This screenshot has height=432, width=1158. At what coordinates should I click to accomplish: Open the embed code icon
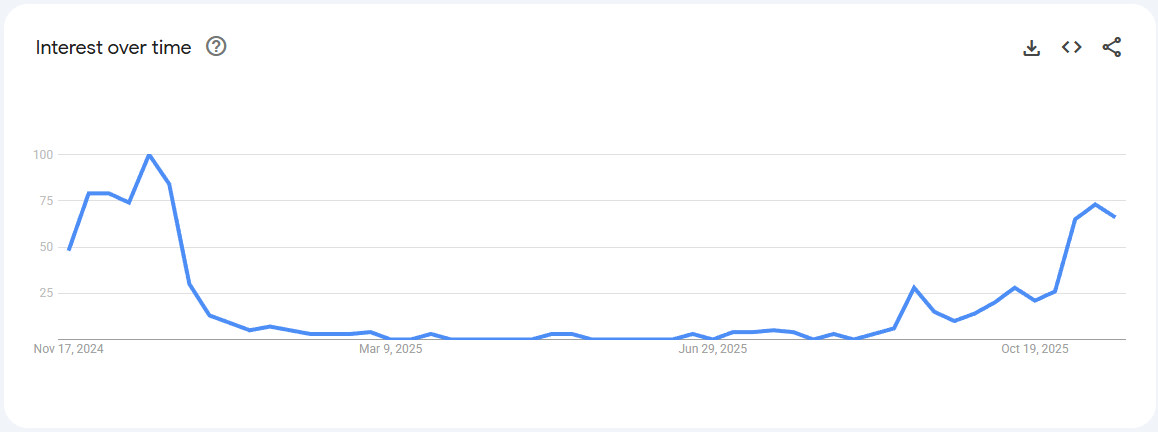pos(1072,47)
